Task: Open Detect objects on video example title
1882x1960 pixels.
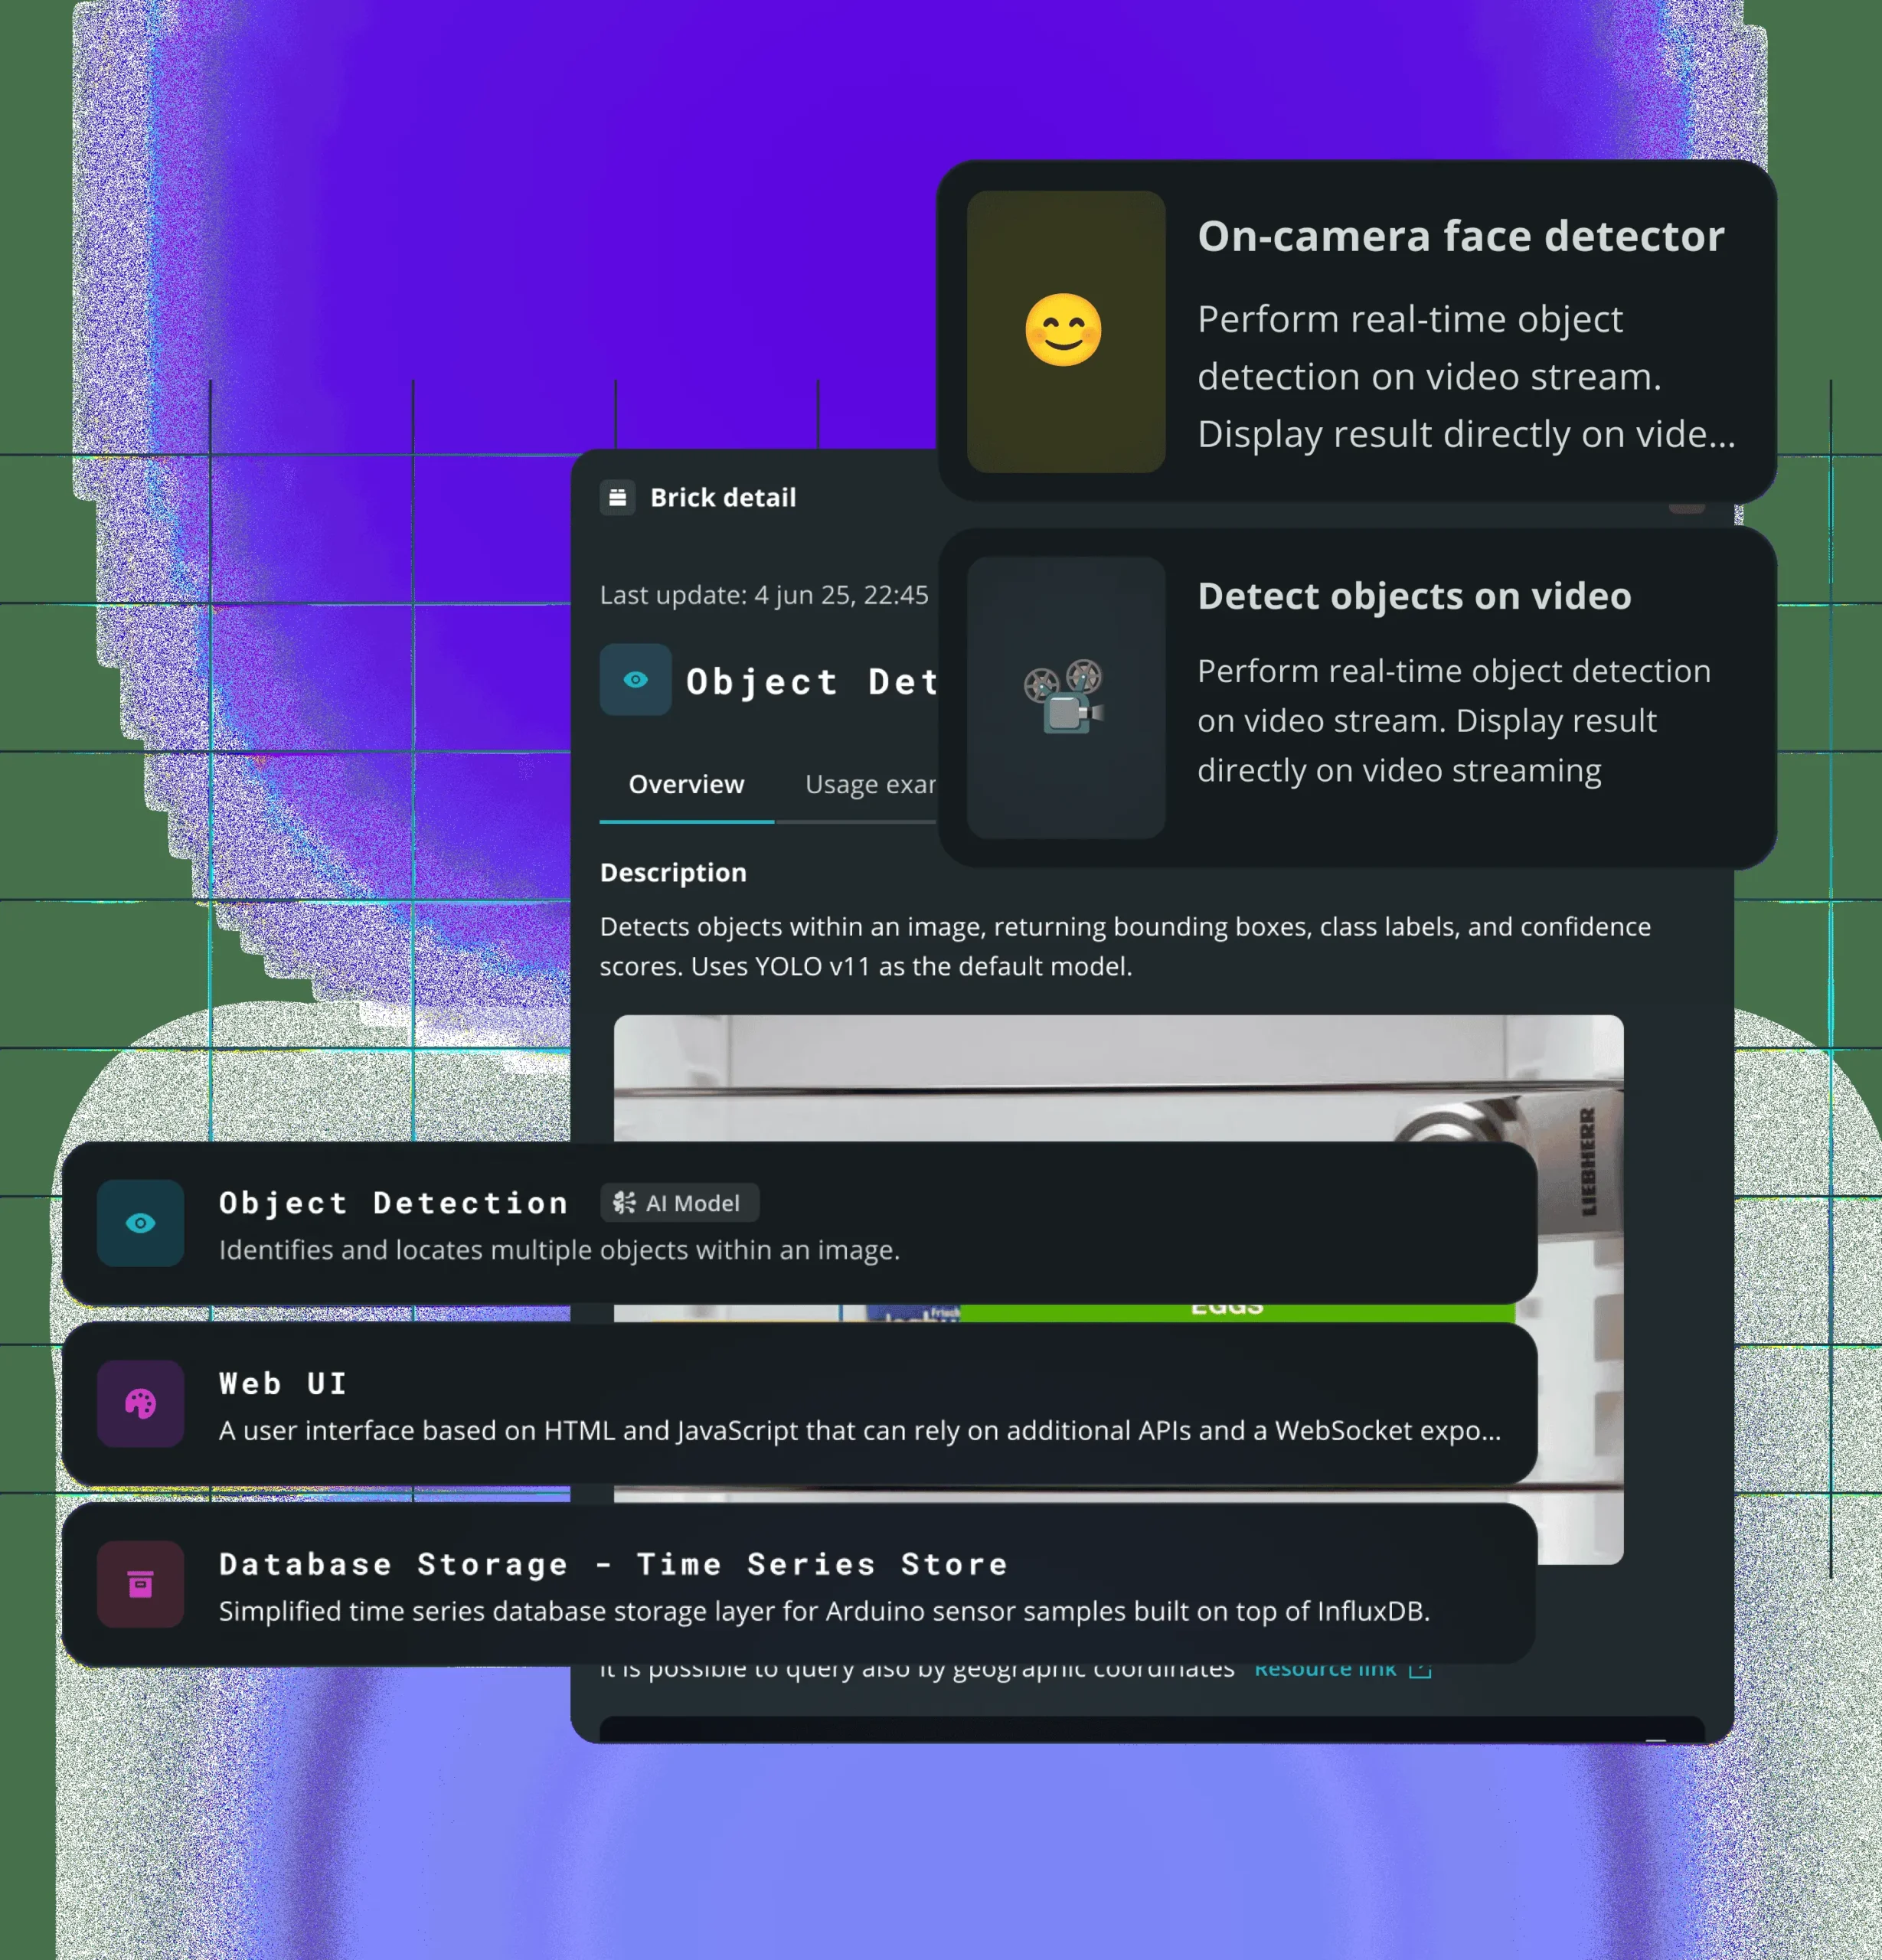Action: (x=1414, y=596)
